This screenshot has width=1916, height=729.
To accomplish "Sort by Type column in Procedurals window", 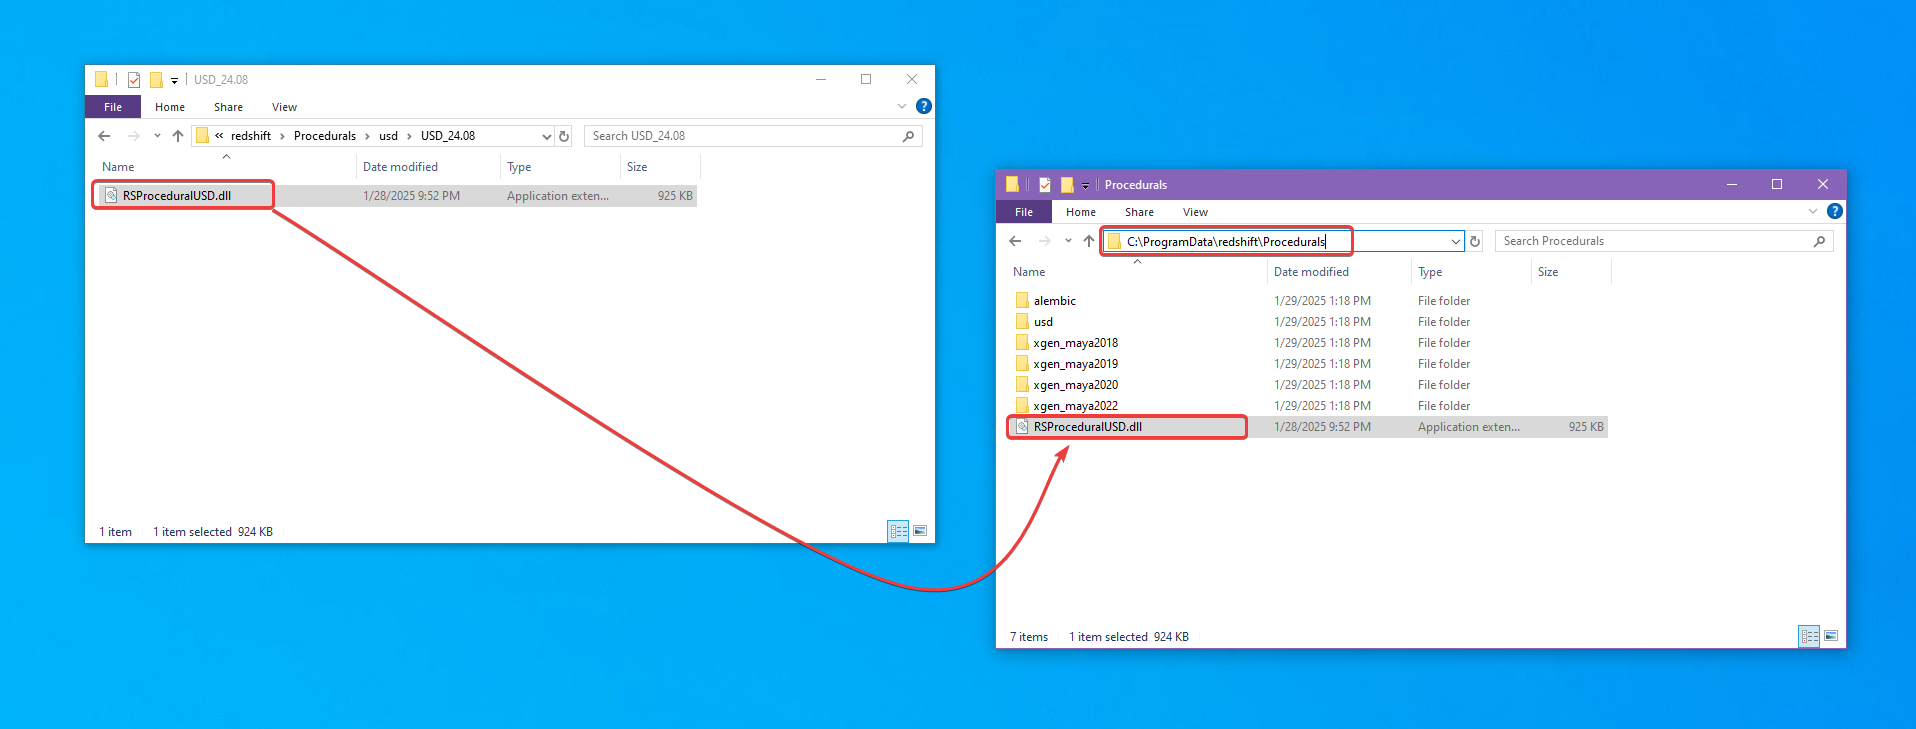I will pyautogui.click(x=1430, y=272).
